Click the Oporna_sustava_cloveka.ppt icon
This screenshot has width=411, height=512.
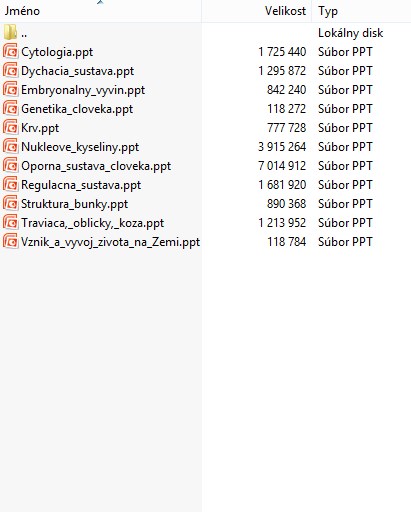(x=10, y=166)
